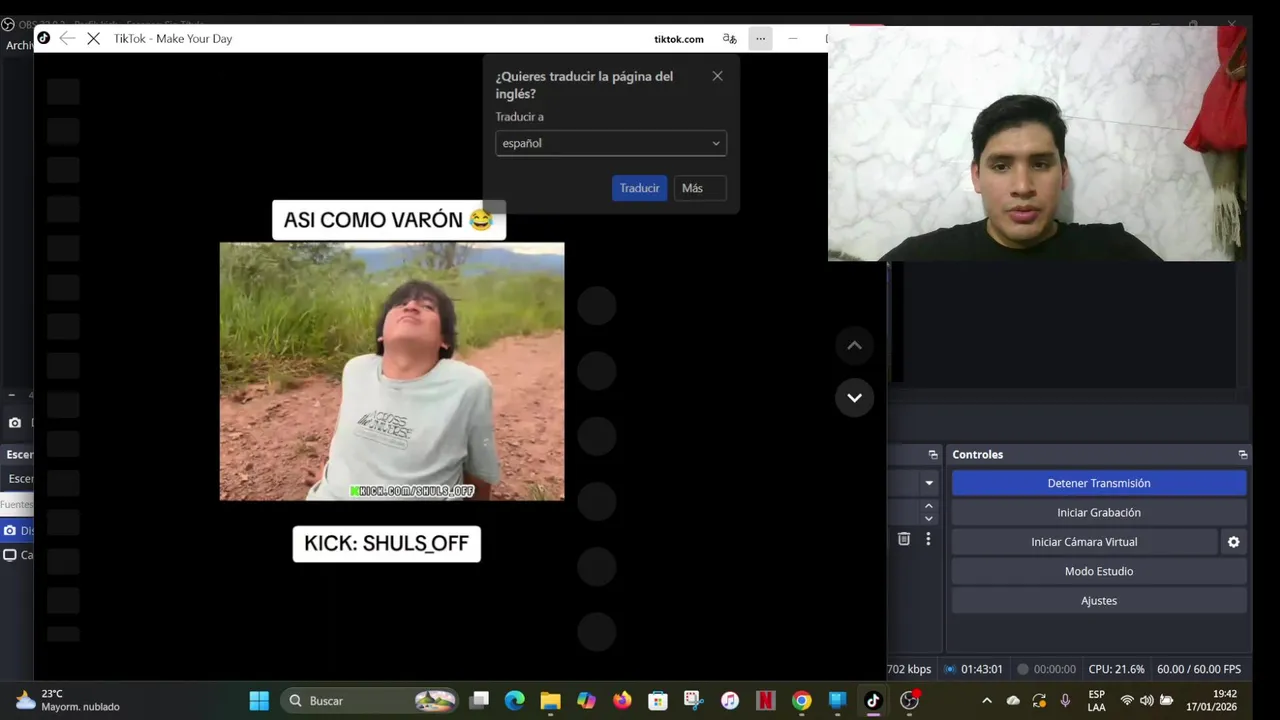Undock the panel left of Controles
Image resolution: width=1280 pixels, height=720 pixels.
933,454
